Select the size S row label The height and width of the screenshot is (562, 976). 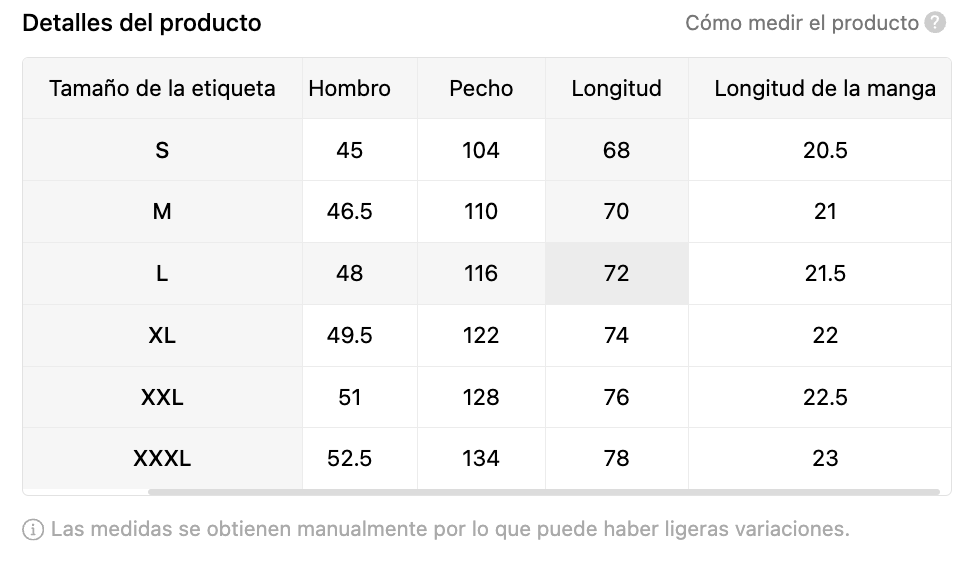pyautogui.click(x=162, y=150)
